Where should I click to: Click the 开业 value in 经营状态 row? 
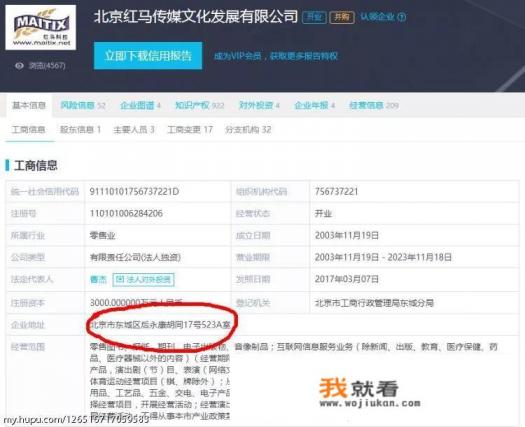tap(323, 213)
